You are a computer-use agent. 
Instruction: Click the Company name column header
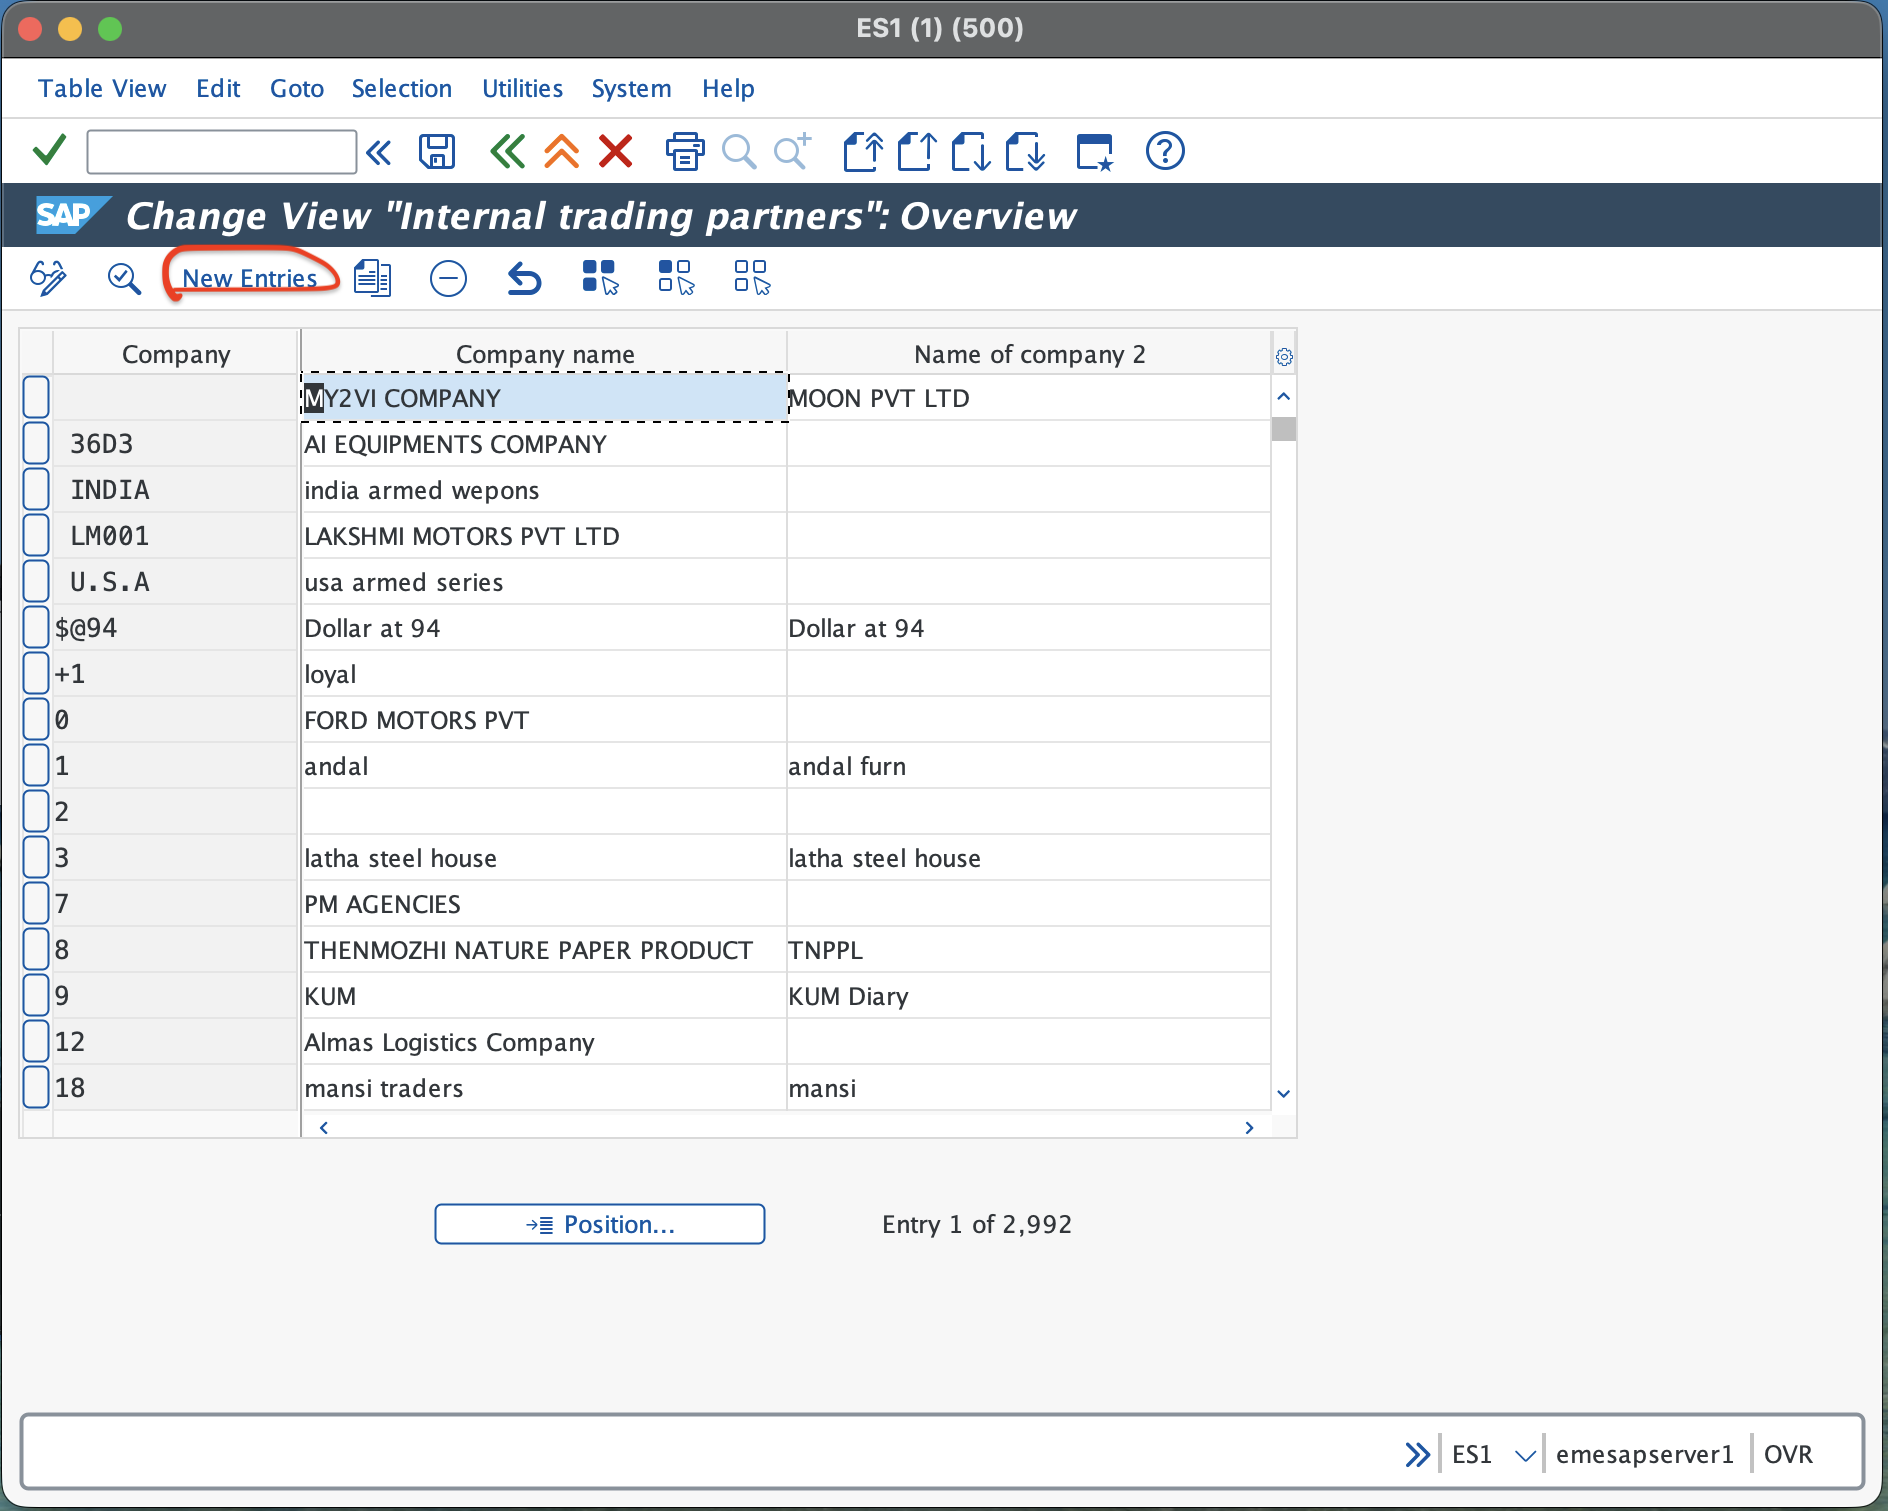click(545, 354)
